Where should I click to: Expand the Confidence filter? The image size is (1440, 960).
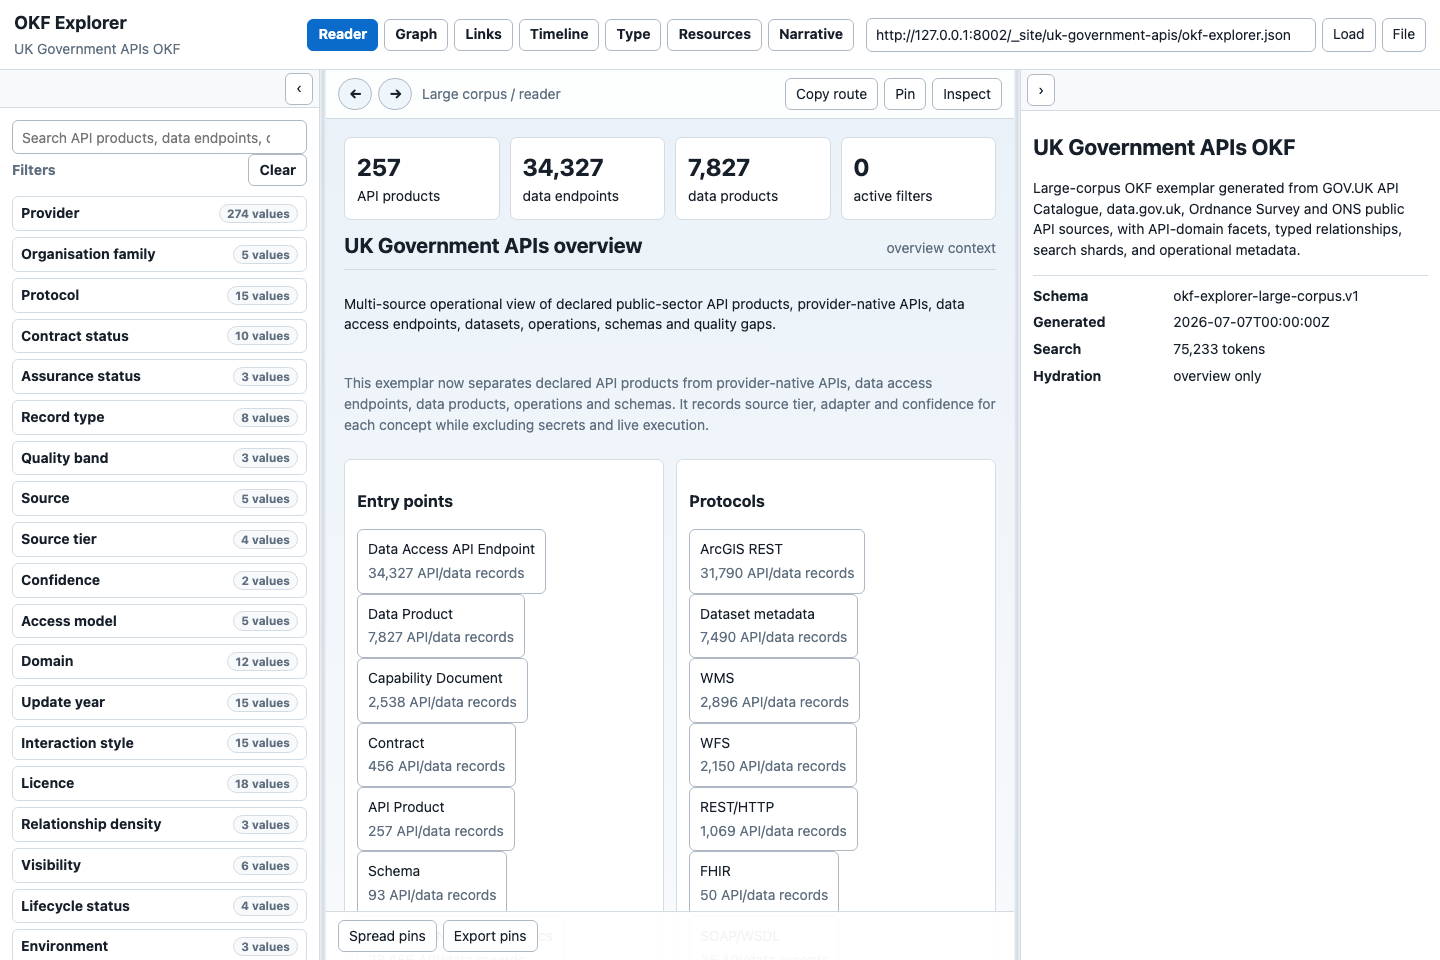(159, 580)
